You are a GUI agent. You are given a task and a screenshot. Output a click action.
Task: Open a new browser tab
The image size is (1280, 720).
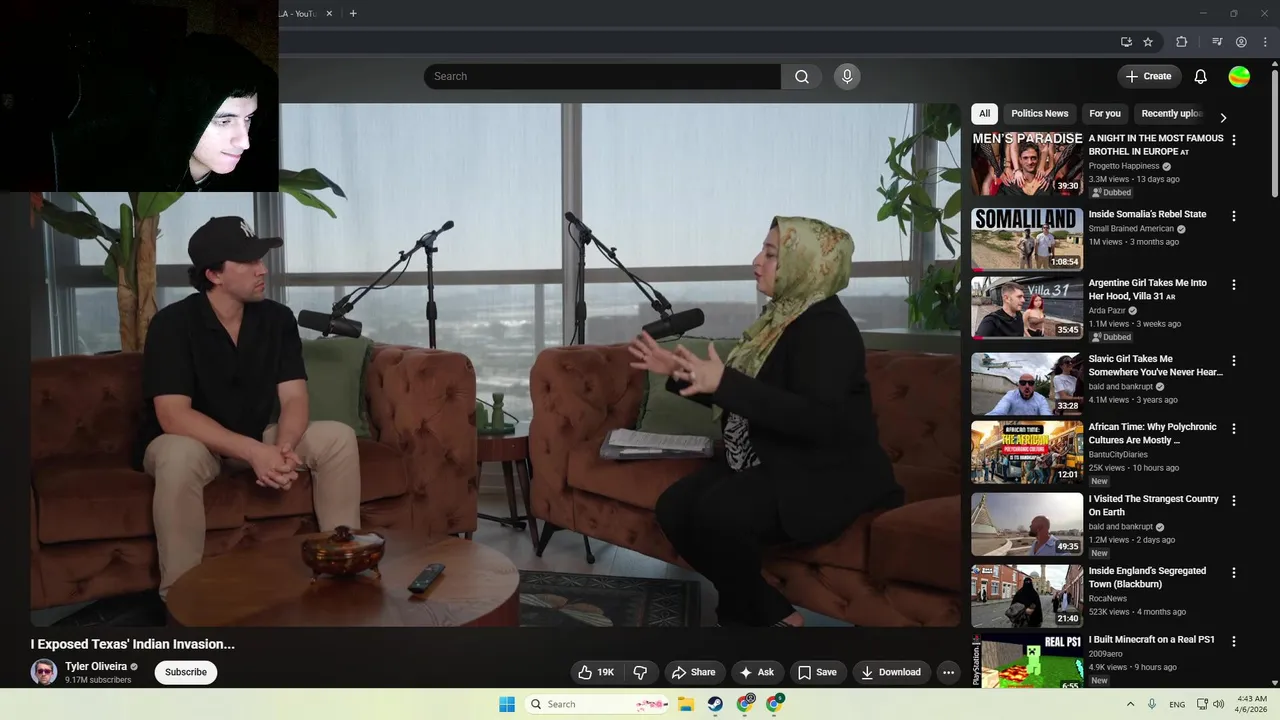(353, 13)
